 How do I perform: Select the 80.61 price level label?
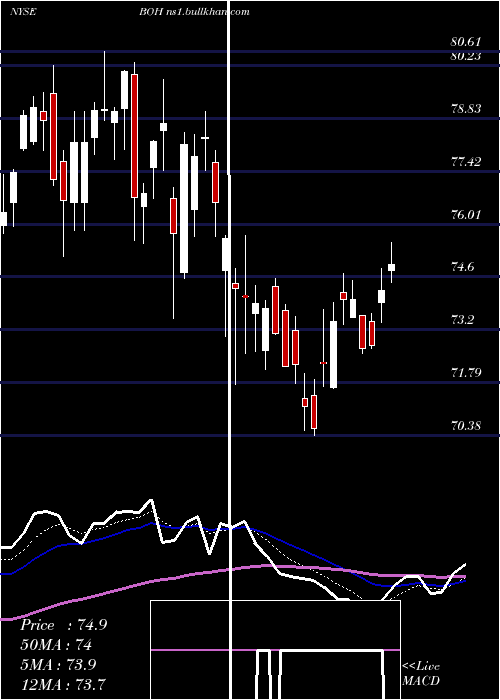(466, 42)
